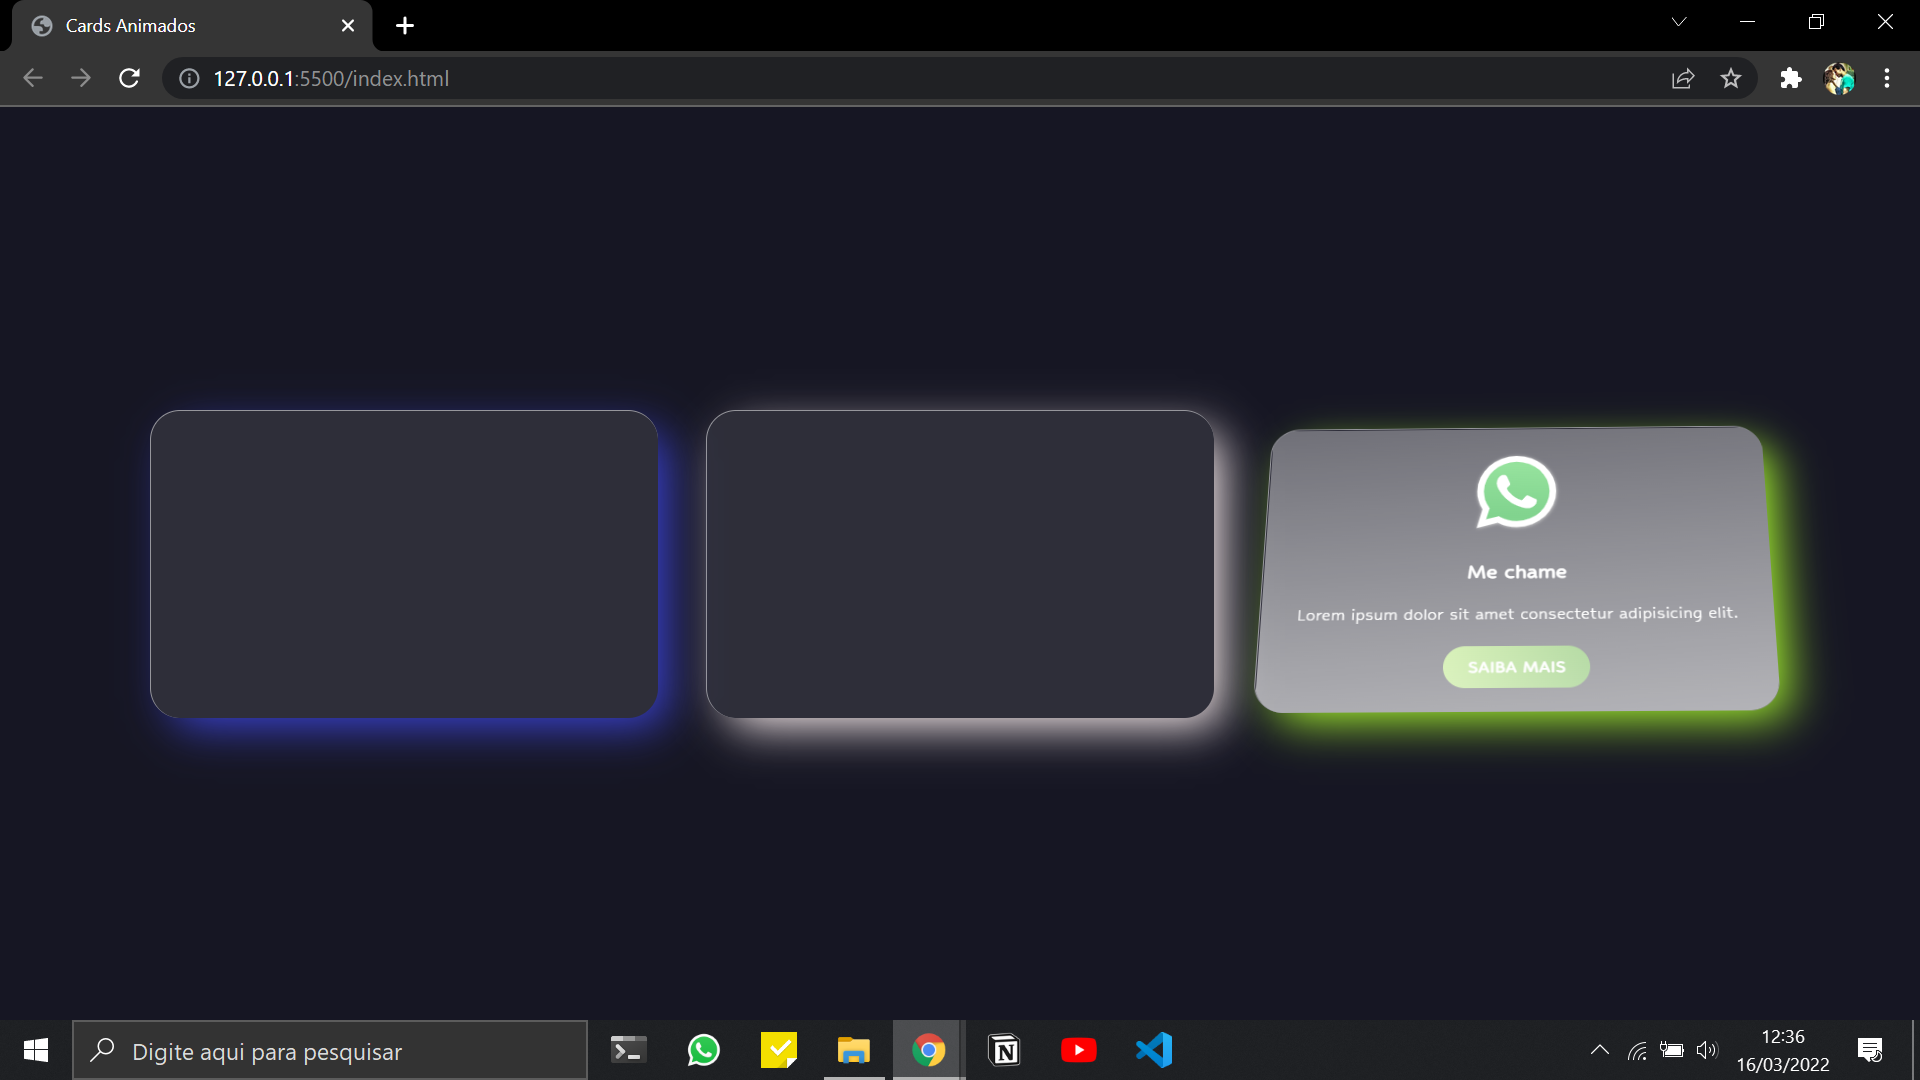Open the Chrome profile avatar
The width and height of the screenshot is (1920, 1080).
(1839, 78)
